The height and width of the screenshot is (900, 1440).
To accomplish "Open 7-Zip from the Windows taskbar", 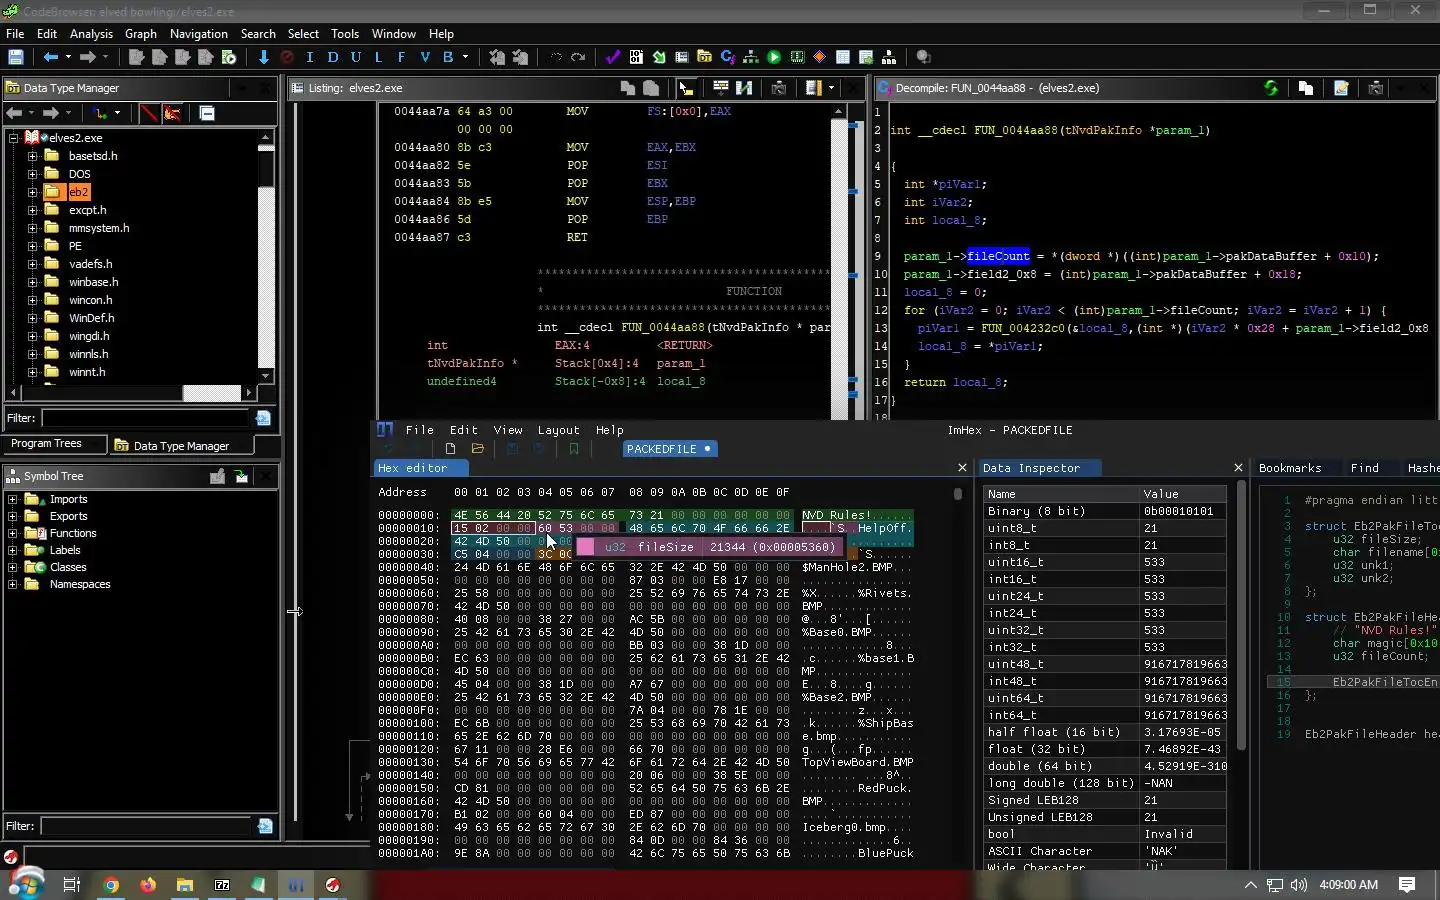I will tap(222, 885).
